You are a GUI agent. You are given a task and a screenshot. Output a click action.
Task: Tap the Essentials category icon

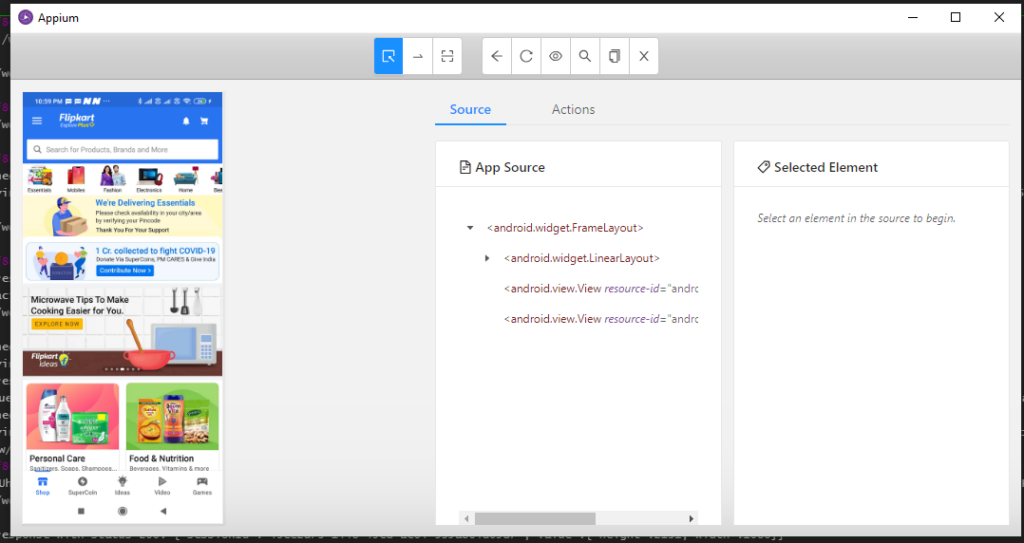point(39,179)
